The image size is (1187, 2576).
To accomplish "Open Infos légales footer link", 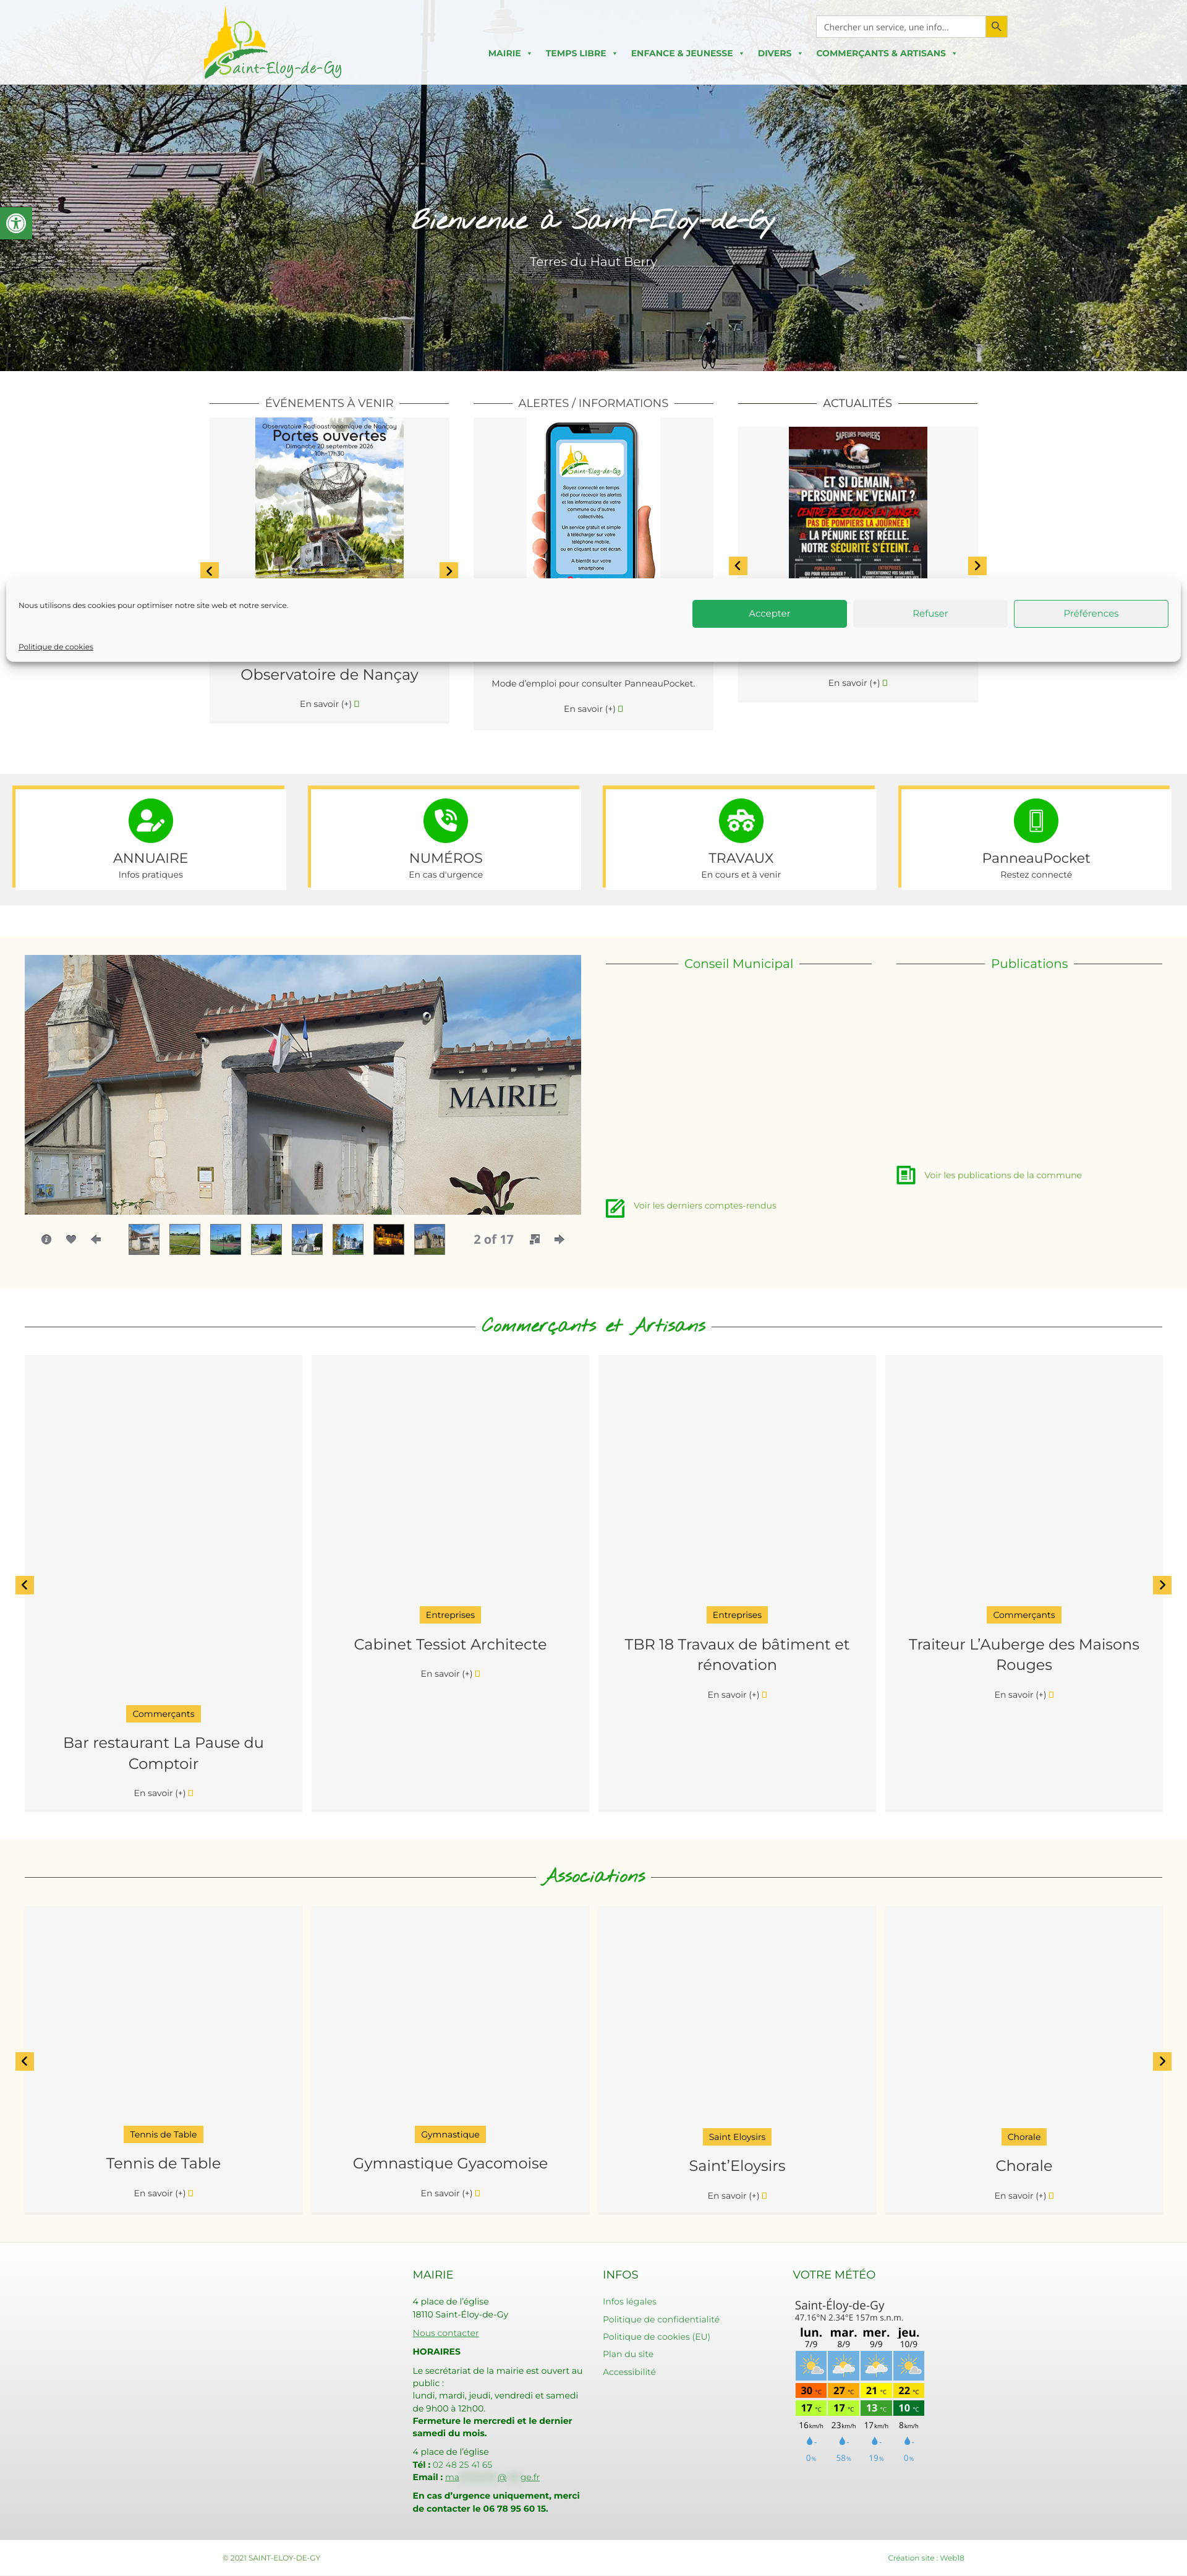I will click(x=629, y=2301).
